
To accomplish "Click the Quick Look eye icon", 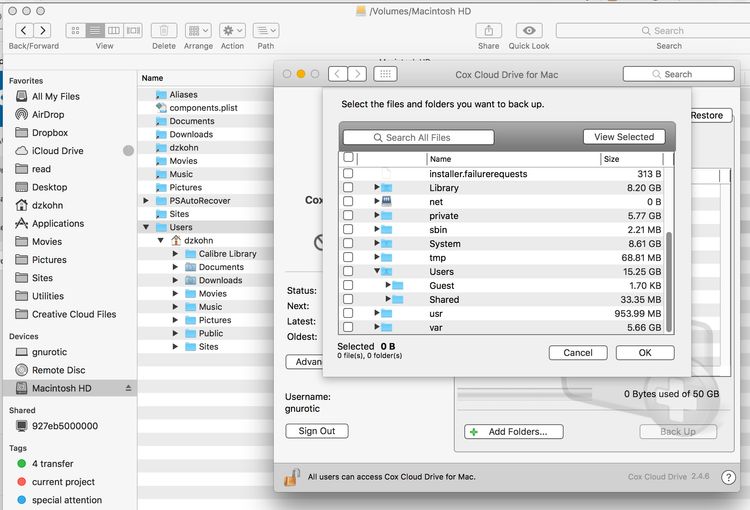I will pos(529,31).
